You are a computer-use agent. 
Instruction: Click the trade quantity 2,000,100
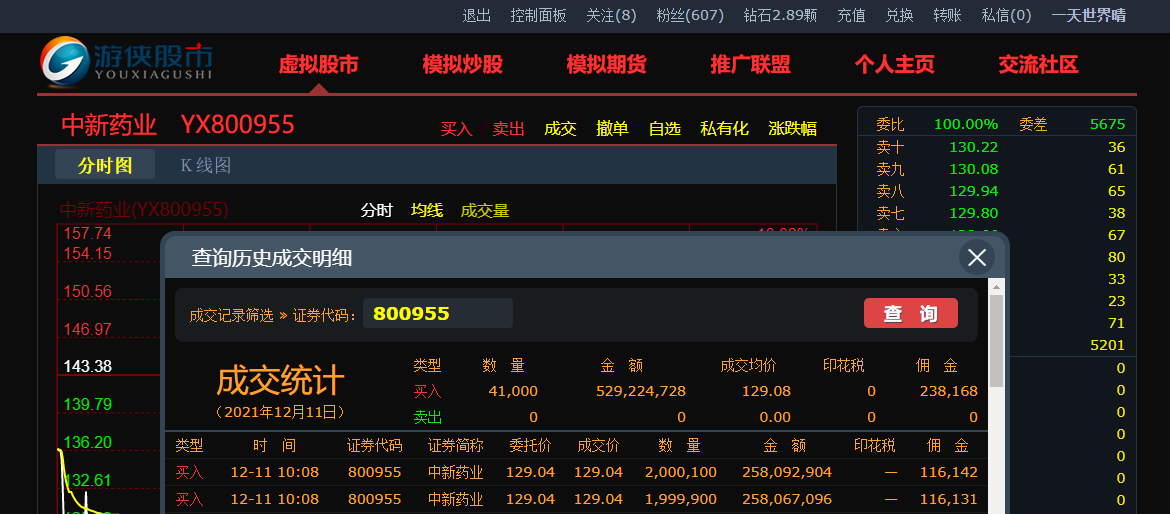pos(681,471)
